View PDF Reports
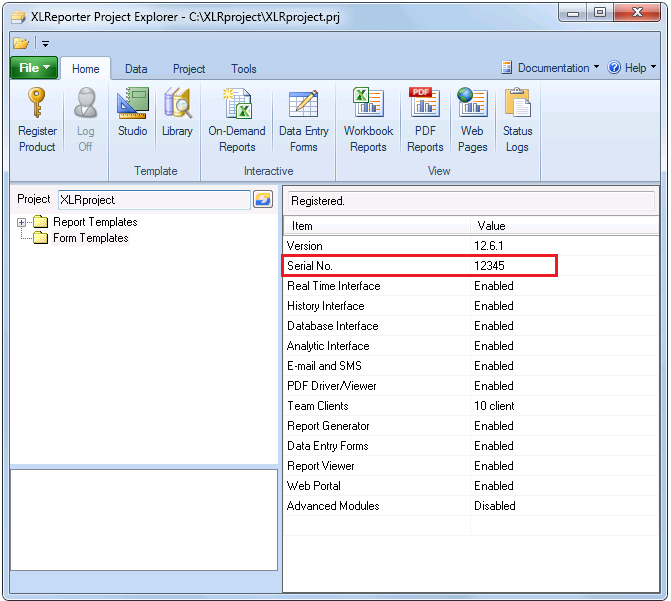The height and width of the screenshot is (601, 671). pos(425,119)
